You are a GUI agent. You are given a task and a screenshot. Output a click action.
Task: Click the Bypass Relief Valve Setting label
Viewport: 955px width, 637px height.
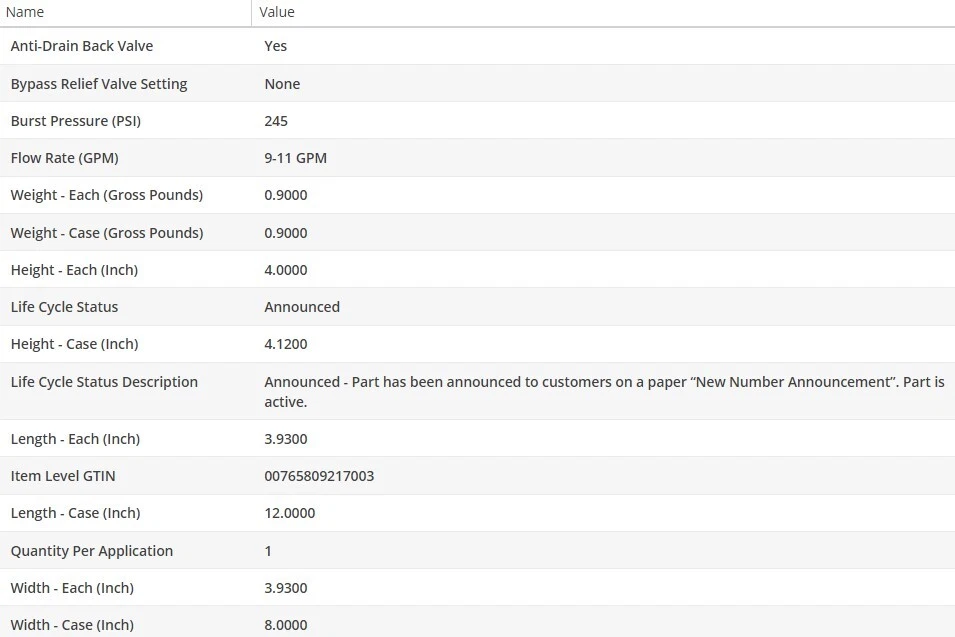tap(99, 84)
